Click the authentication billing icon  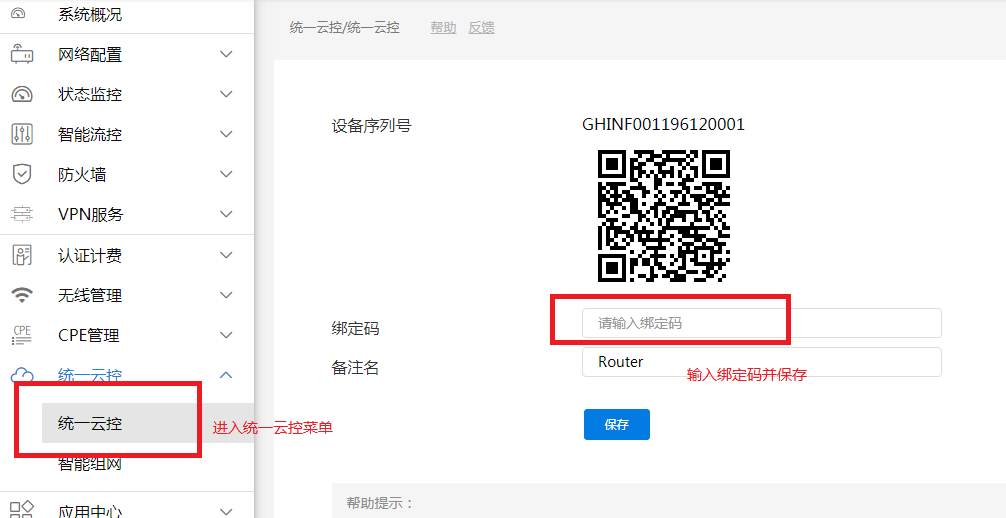(22, 255)
